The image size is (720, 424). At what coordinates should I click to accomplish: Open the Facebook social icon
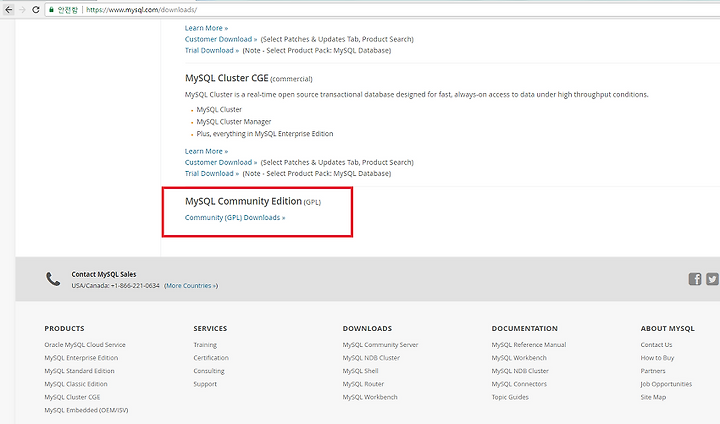click(695, 279)
